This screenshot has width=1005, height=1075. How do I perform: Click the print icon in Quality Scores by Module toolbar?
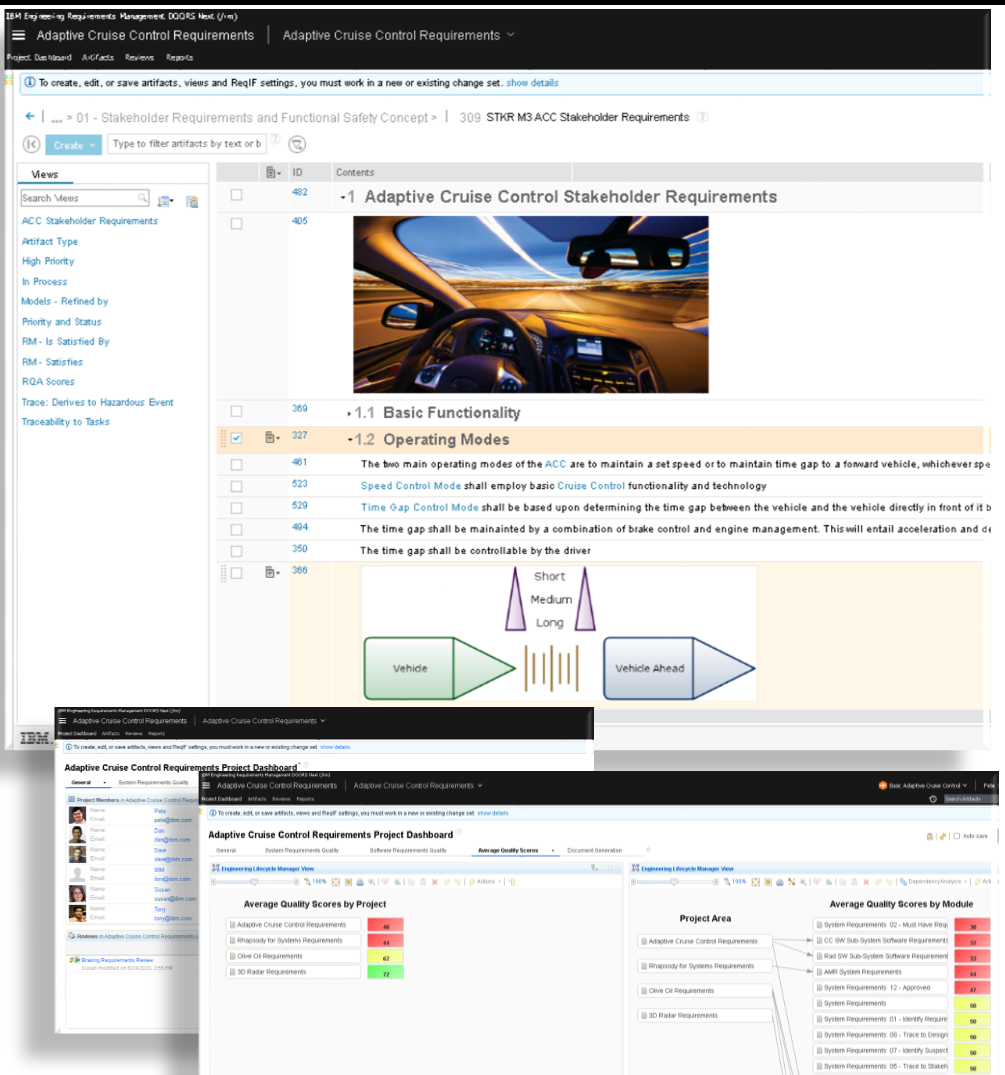779,882
